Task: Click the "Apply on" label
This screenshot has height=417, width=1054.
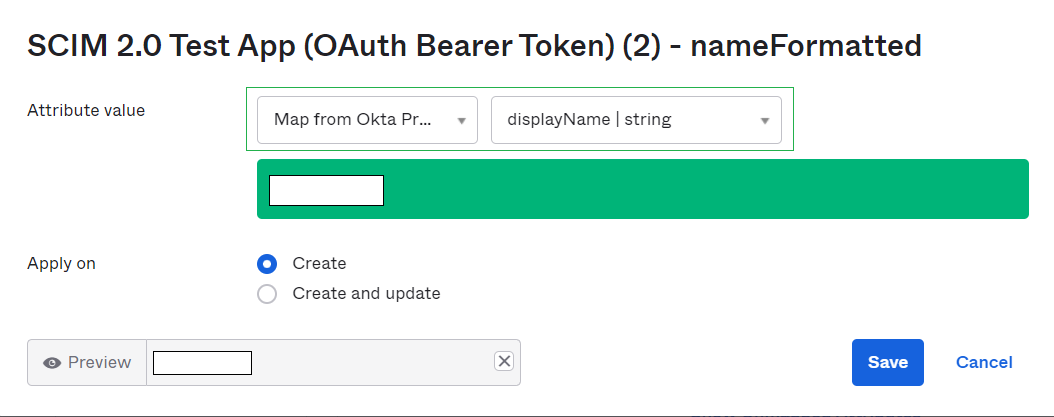Action: point(62,264)
